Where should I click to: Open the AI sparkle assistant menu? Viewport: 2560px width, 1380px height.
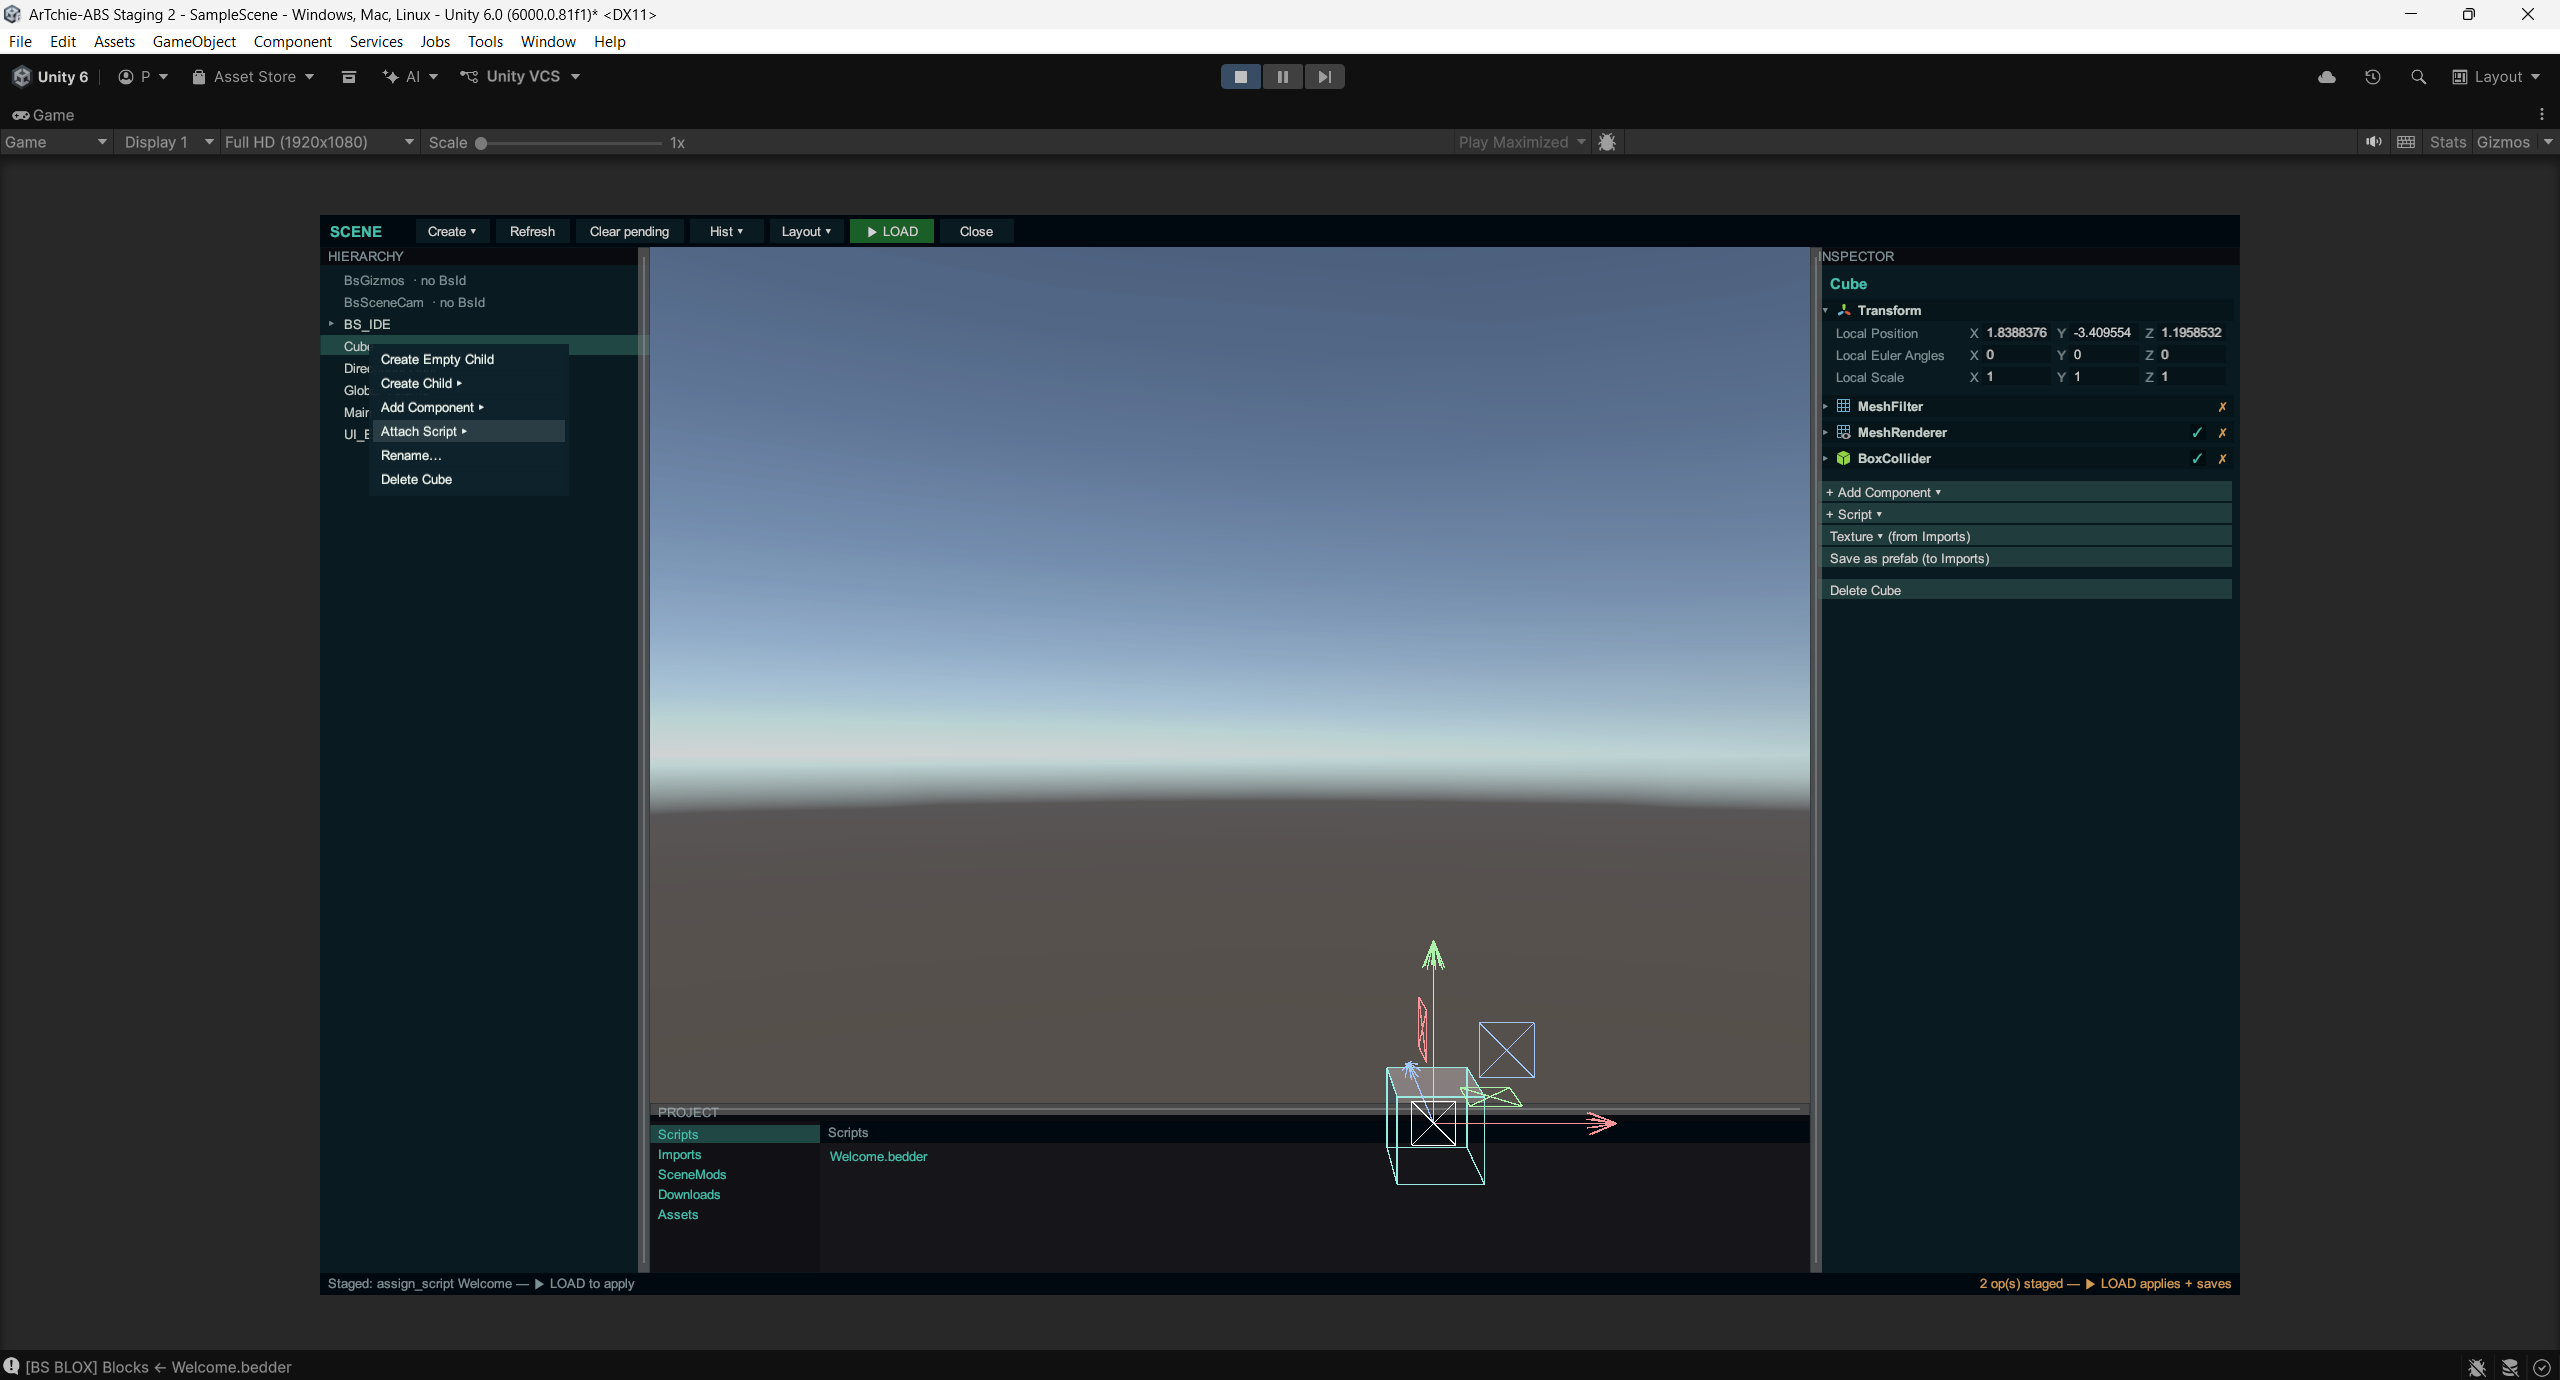410,77
